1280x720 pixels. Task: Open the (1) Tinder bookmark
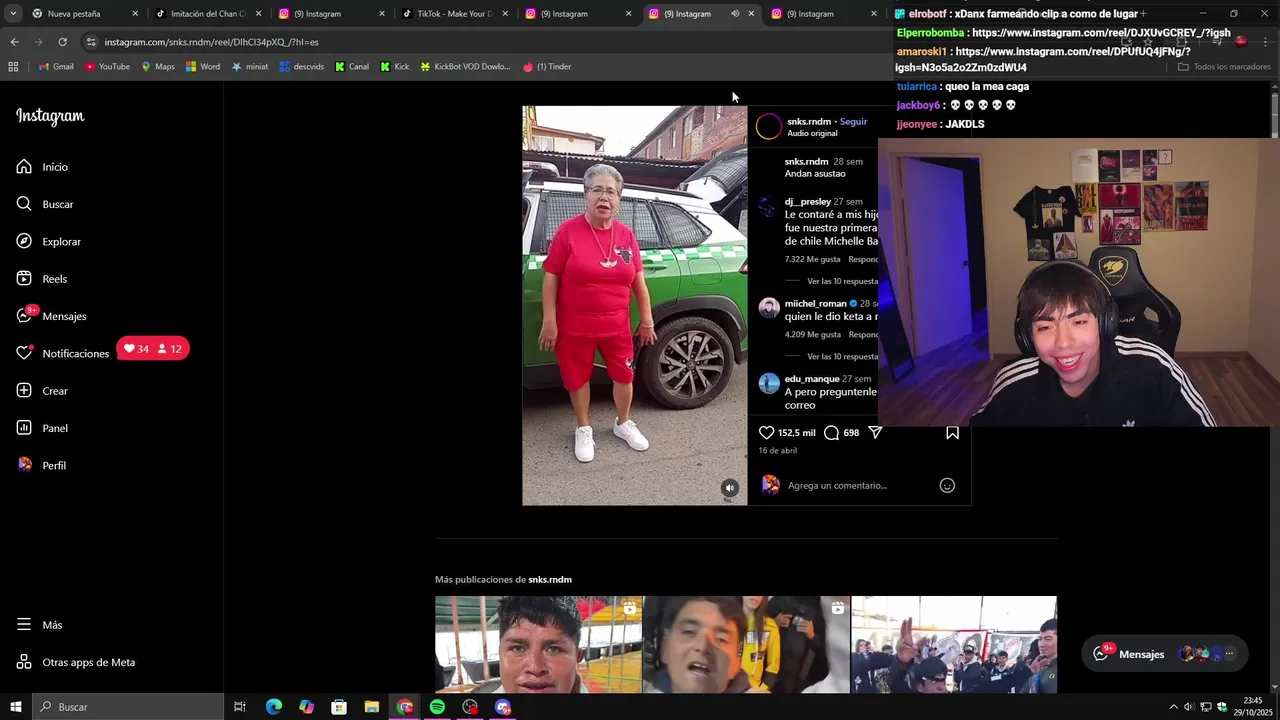(x=547, y=67)
